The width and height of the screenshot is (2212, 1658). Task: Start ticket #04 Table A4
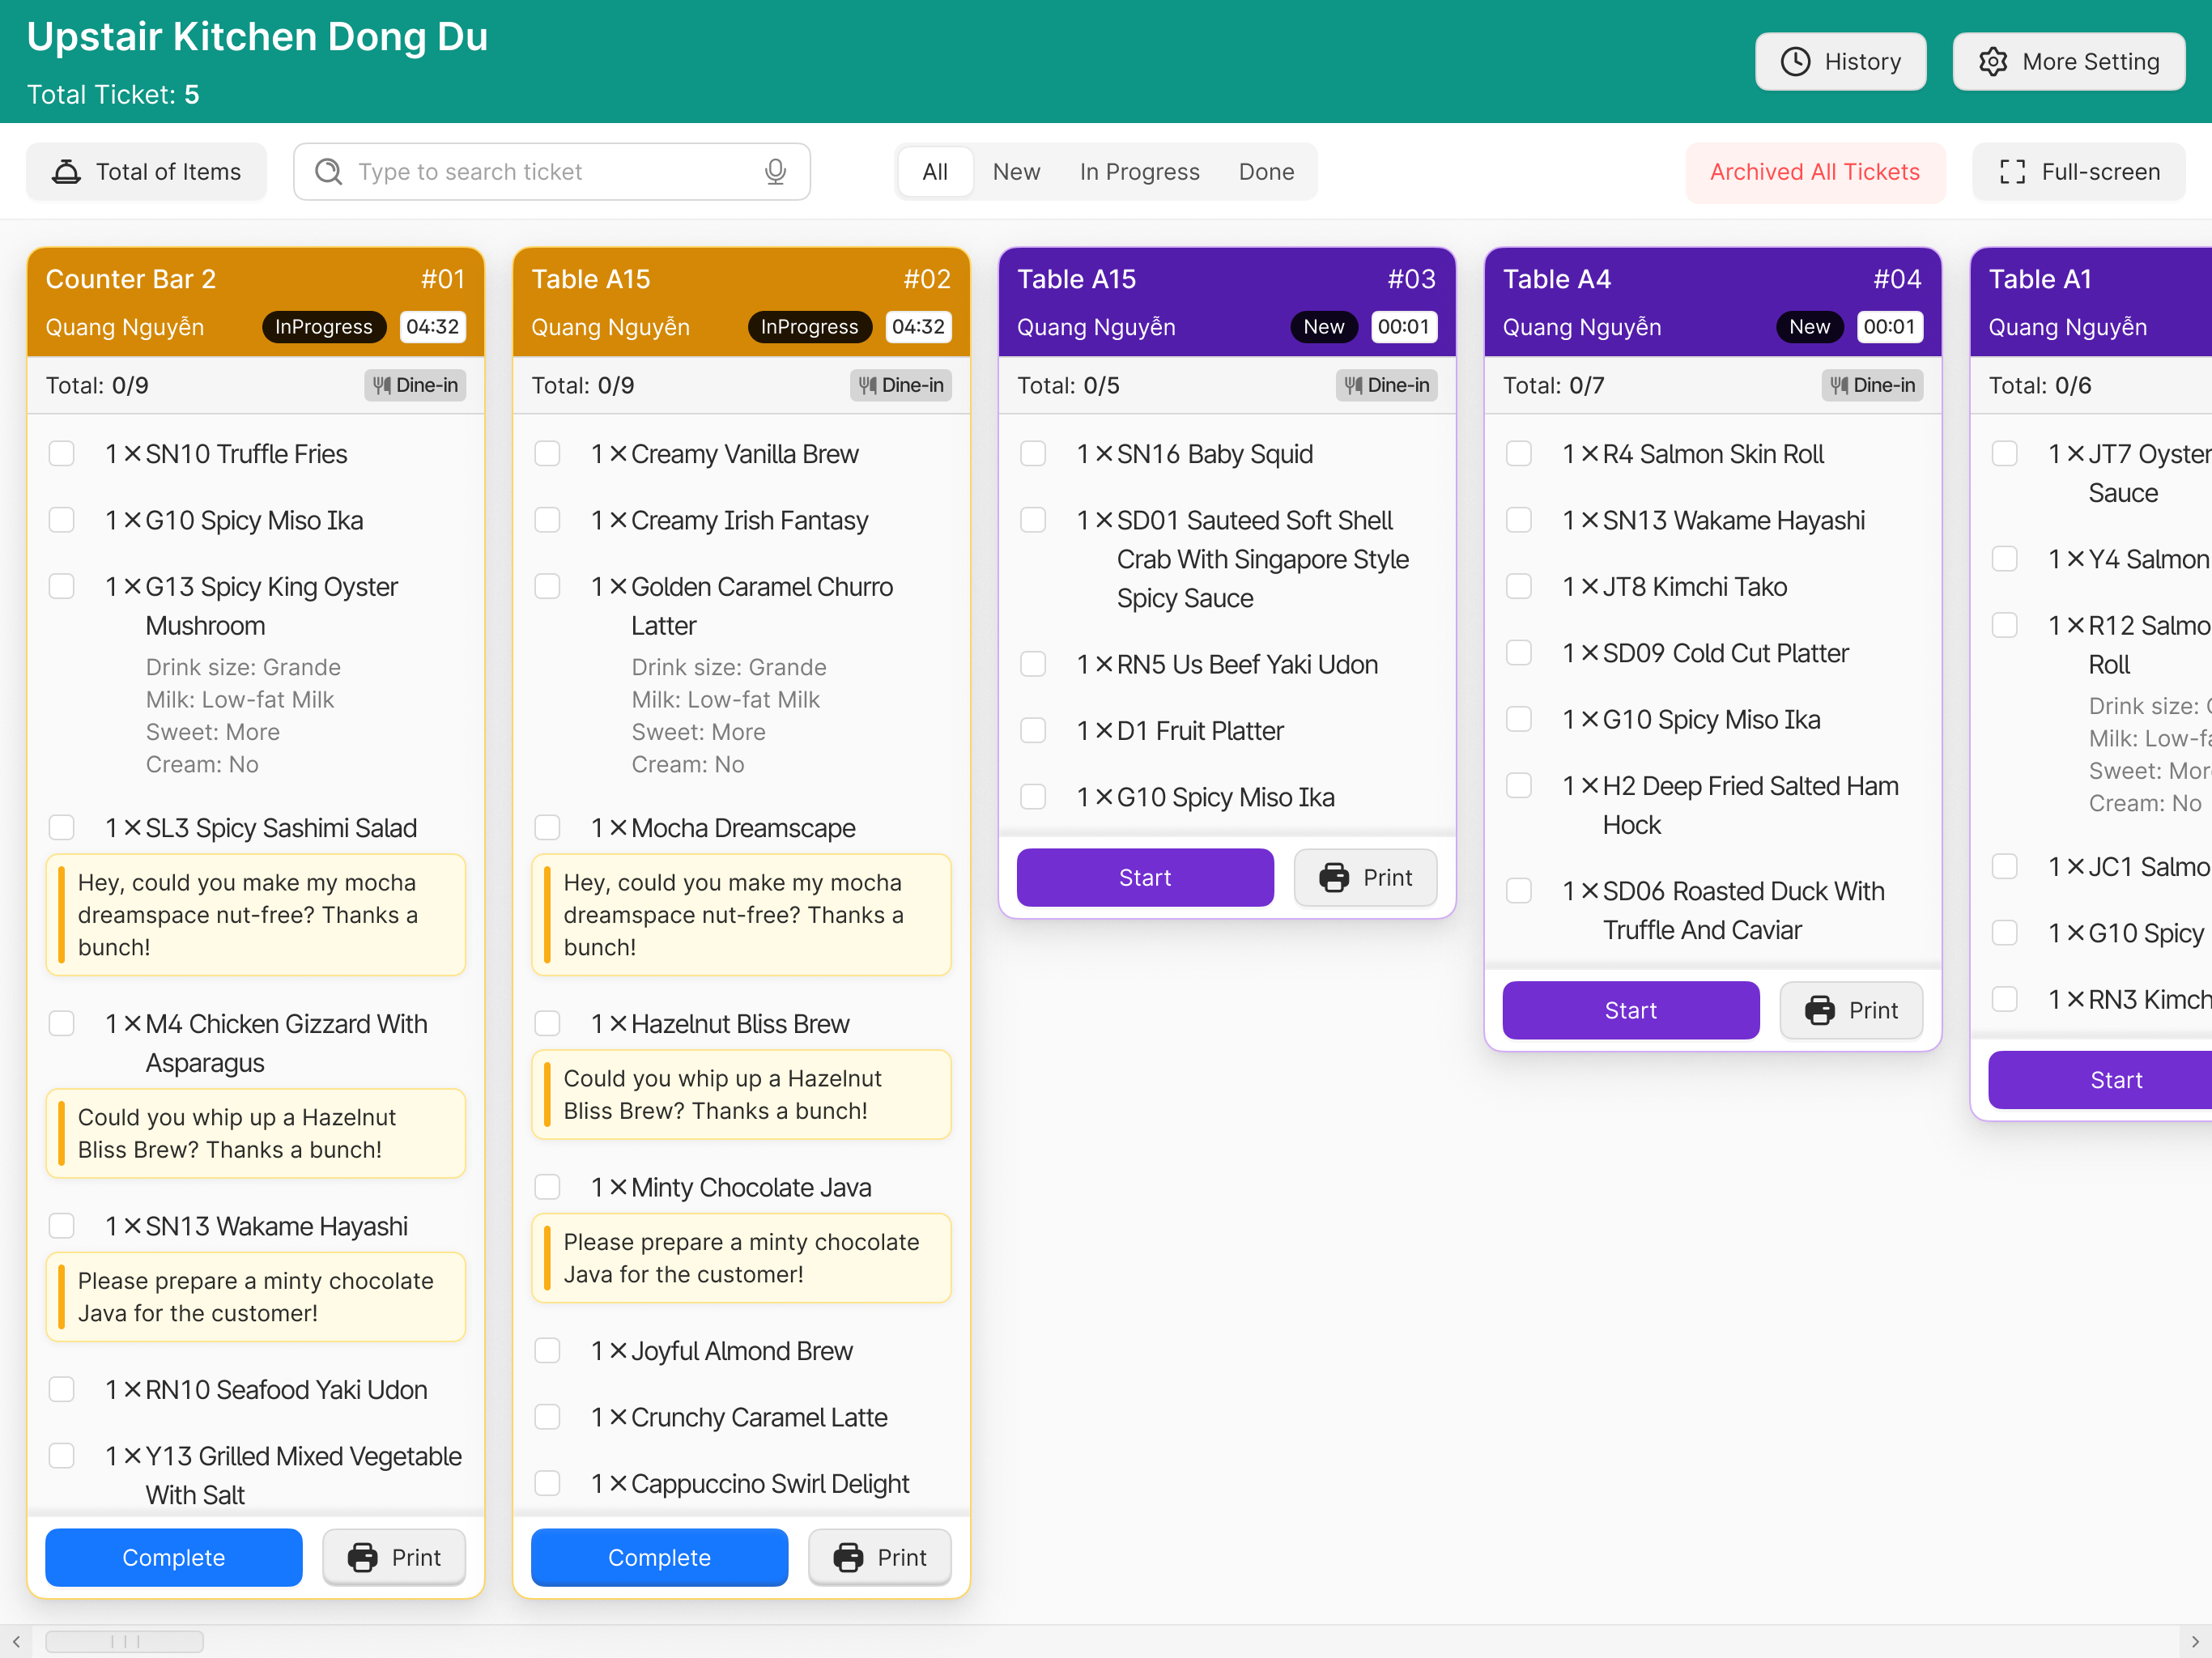(x=1631, y=1010)
